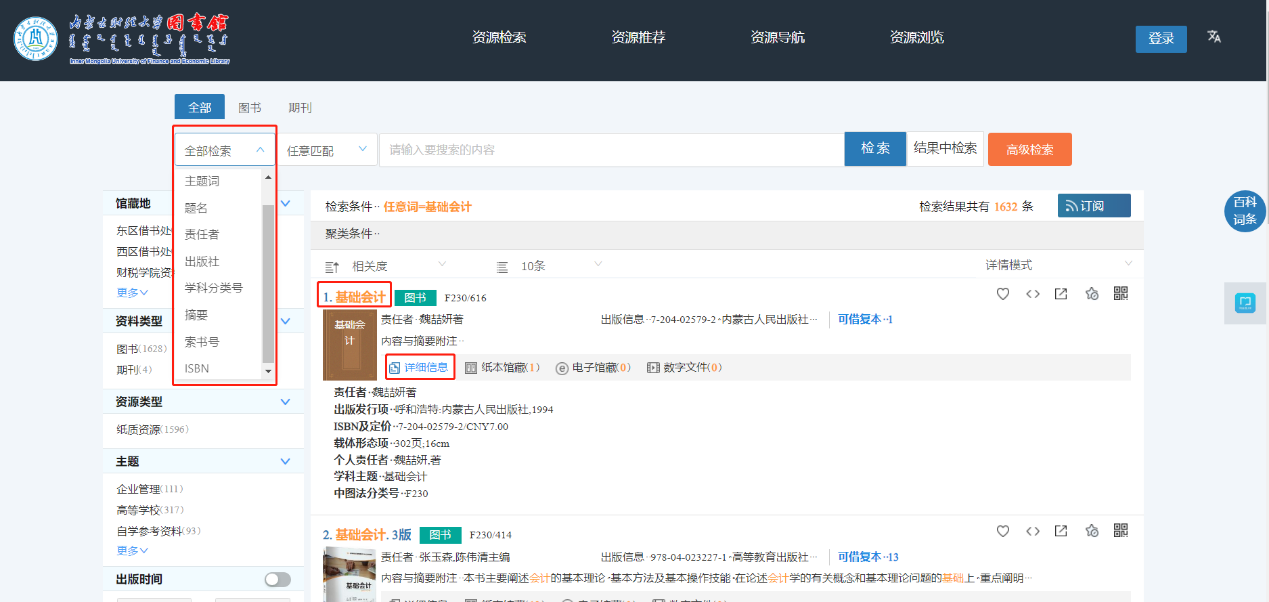This screenshot has width=1269, height=602.
Task: Filter by 企业管理(111) under 主题
Action: point(150,489)
